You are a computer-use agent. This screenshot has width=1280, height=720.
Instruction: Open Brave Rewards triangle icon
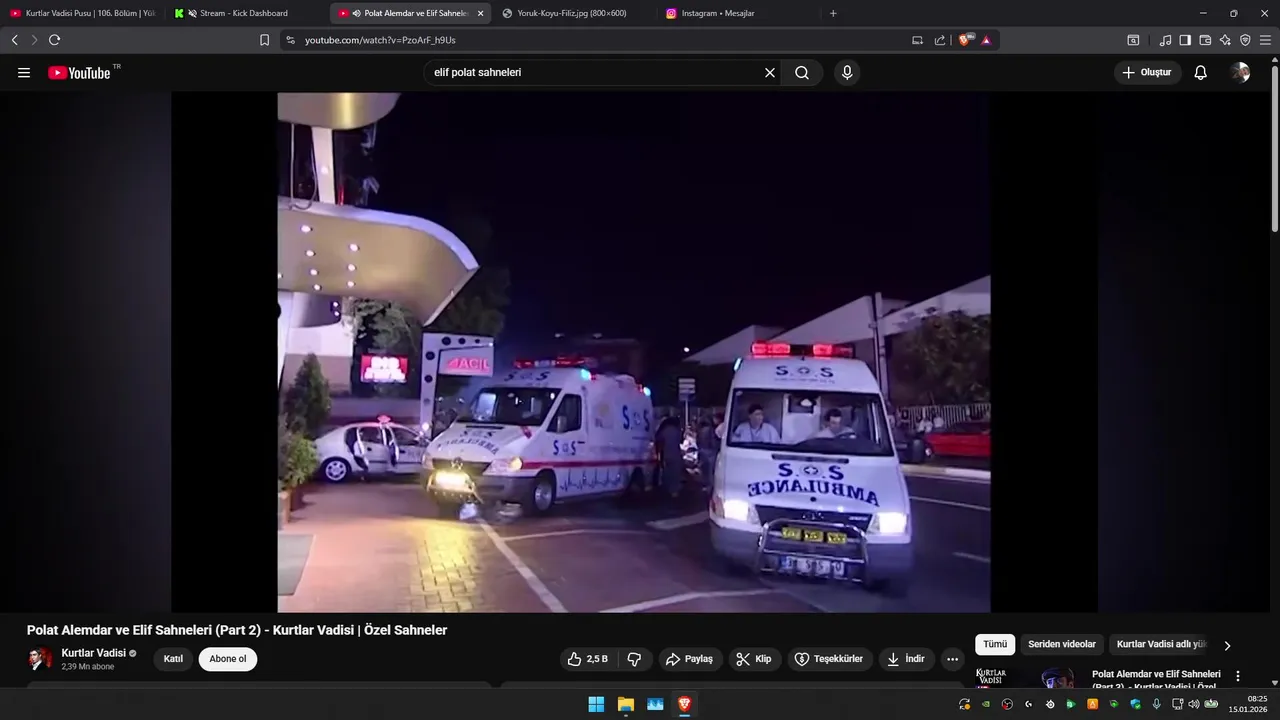986,40
